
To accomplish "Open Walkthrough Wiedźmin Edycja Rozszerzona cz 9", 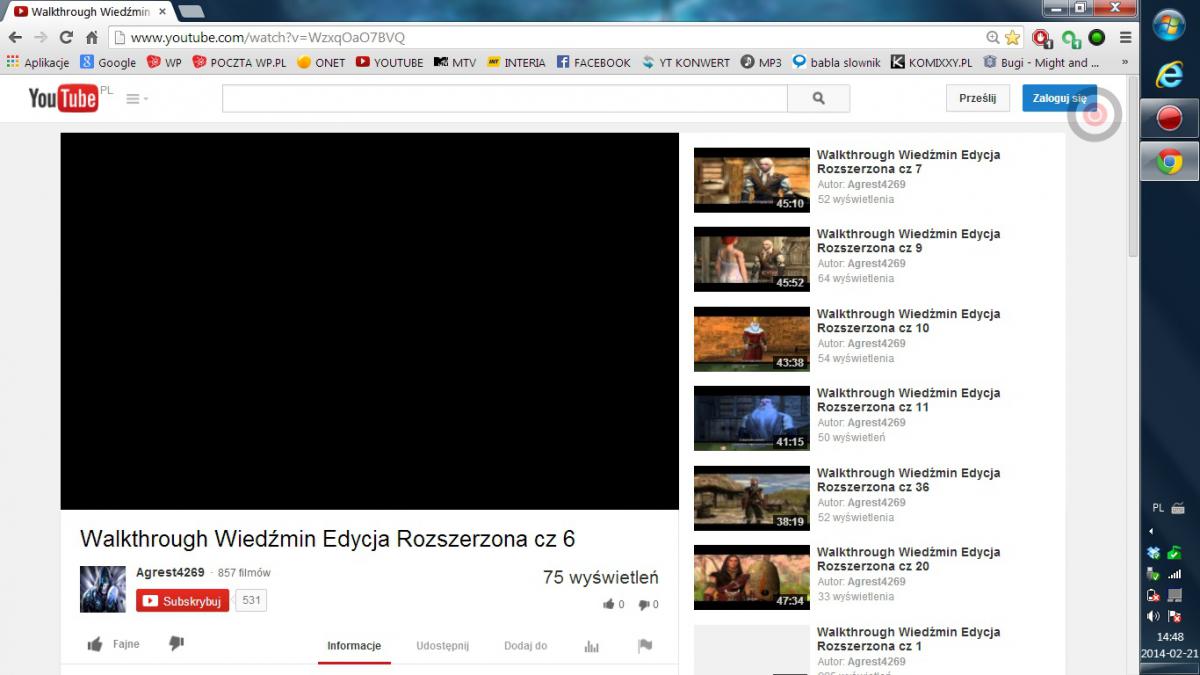I will tap(908, 241).
